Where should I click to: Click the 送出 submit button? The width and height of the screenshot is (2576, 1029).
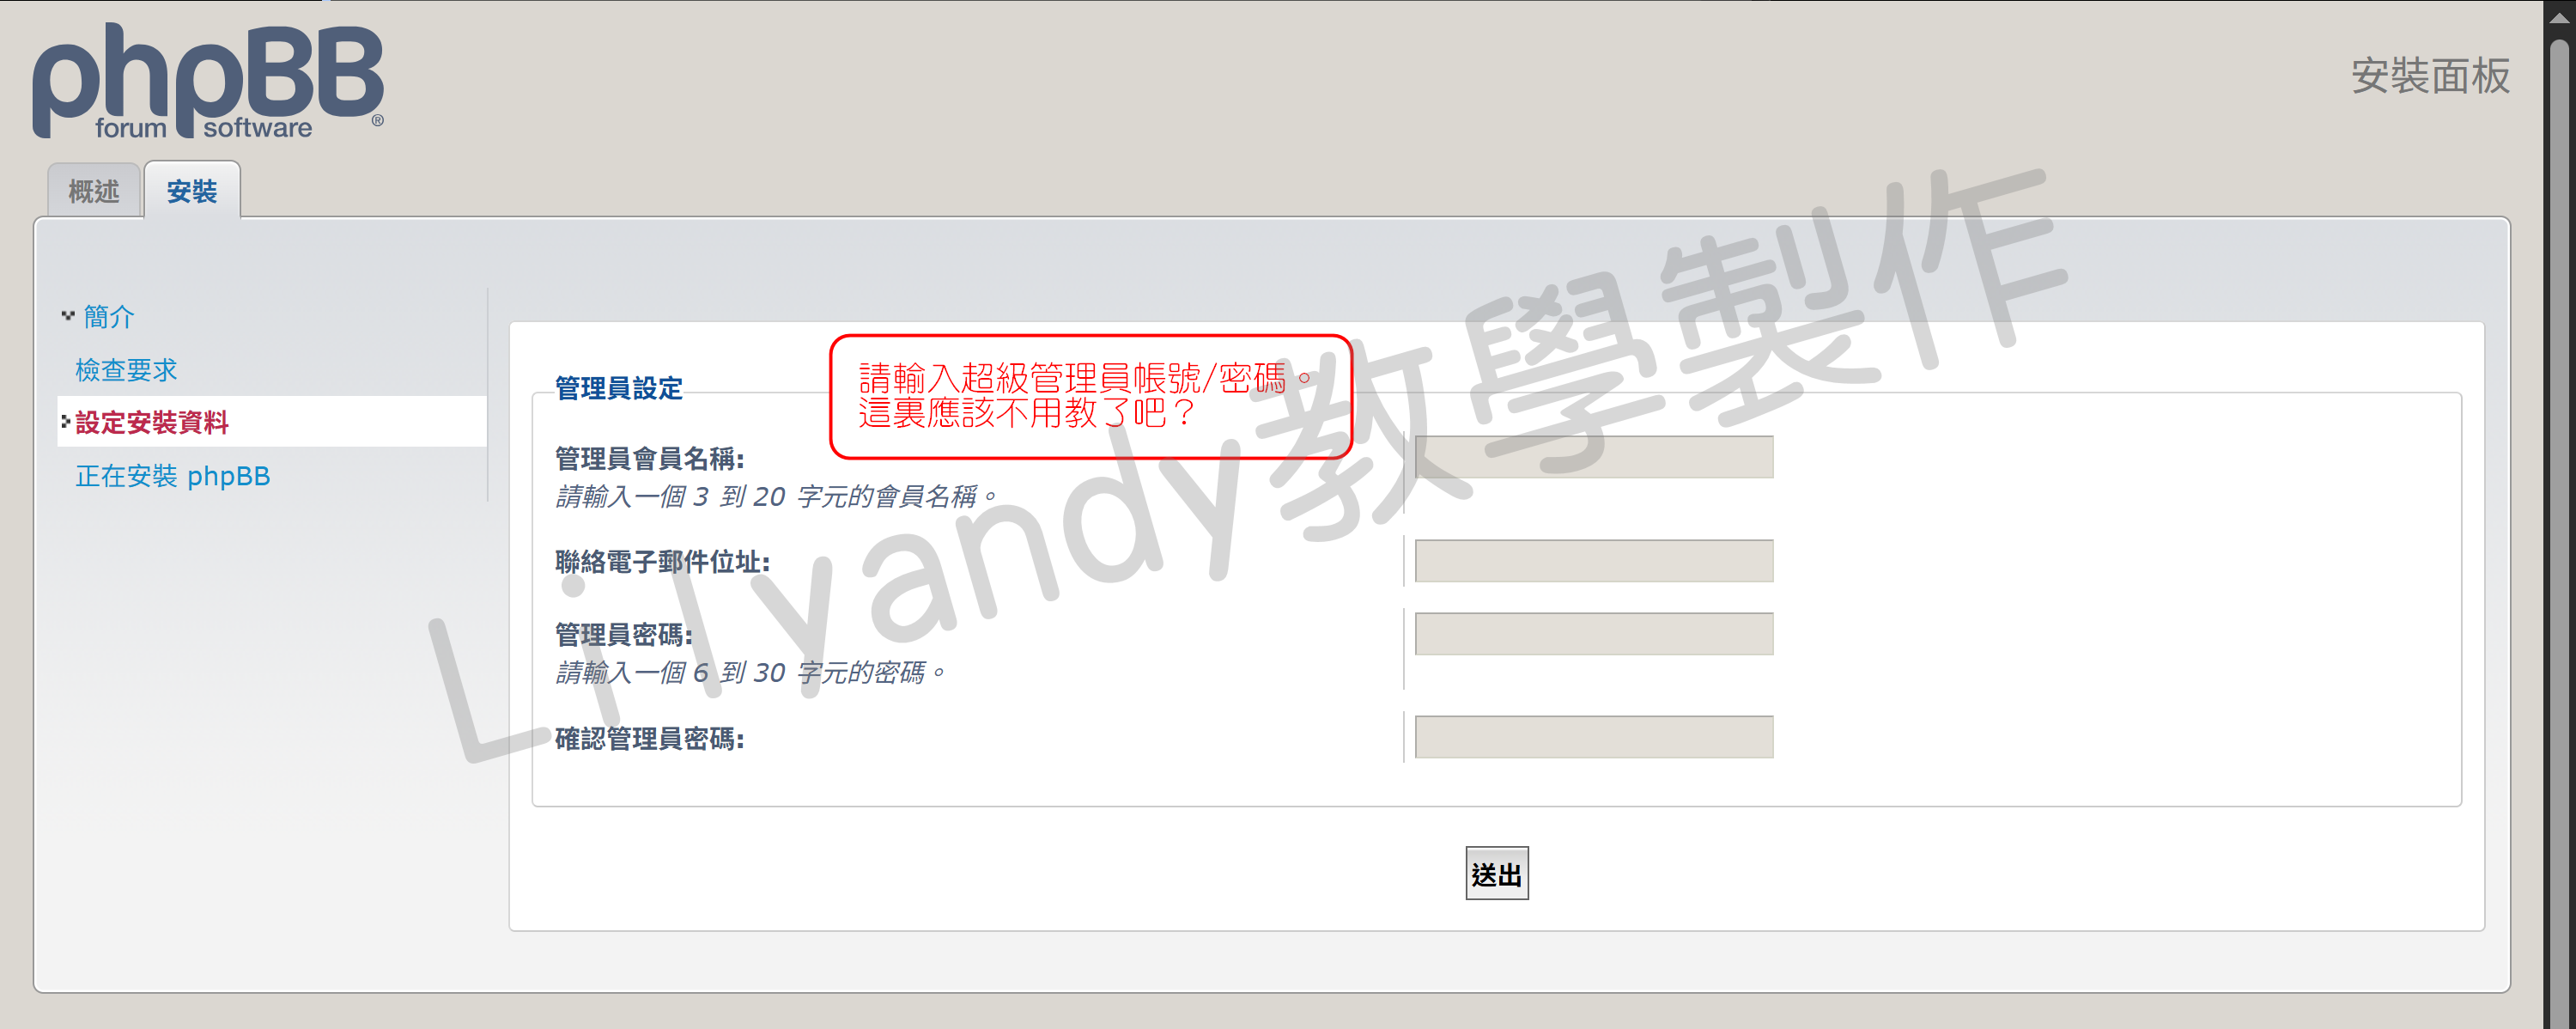coord(1496,874)
